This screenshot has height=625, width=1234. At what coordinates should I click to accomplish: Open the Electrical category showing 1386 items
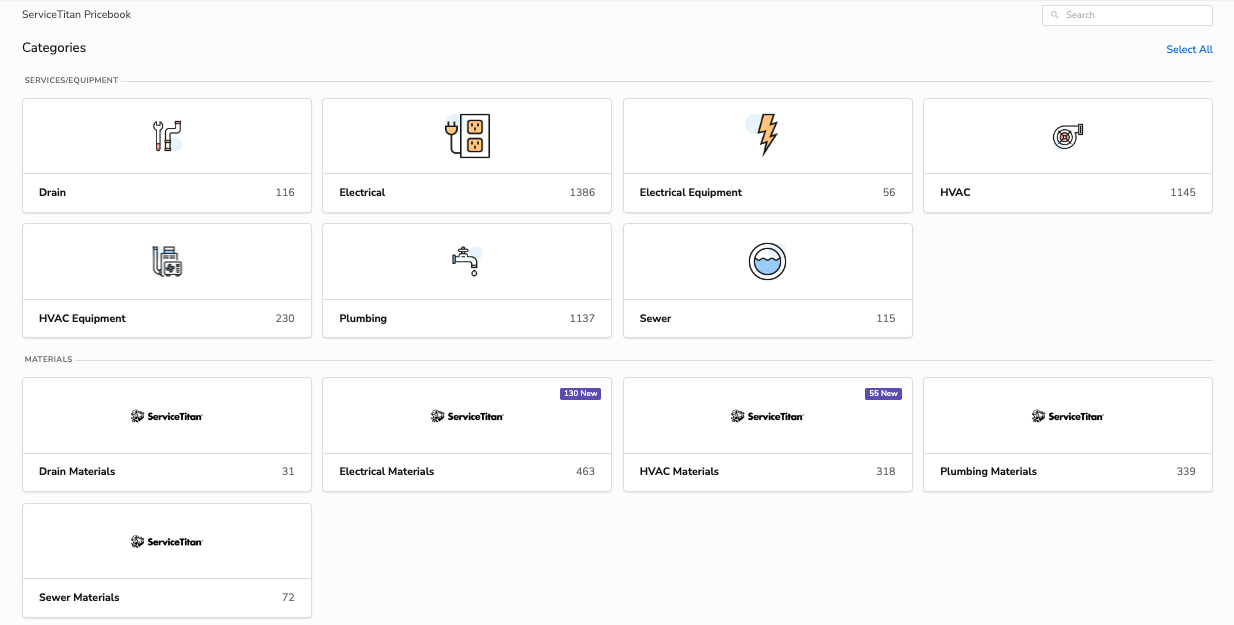coord(466,155)
